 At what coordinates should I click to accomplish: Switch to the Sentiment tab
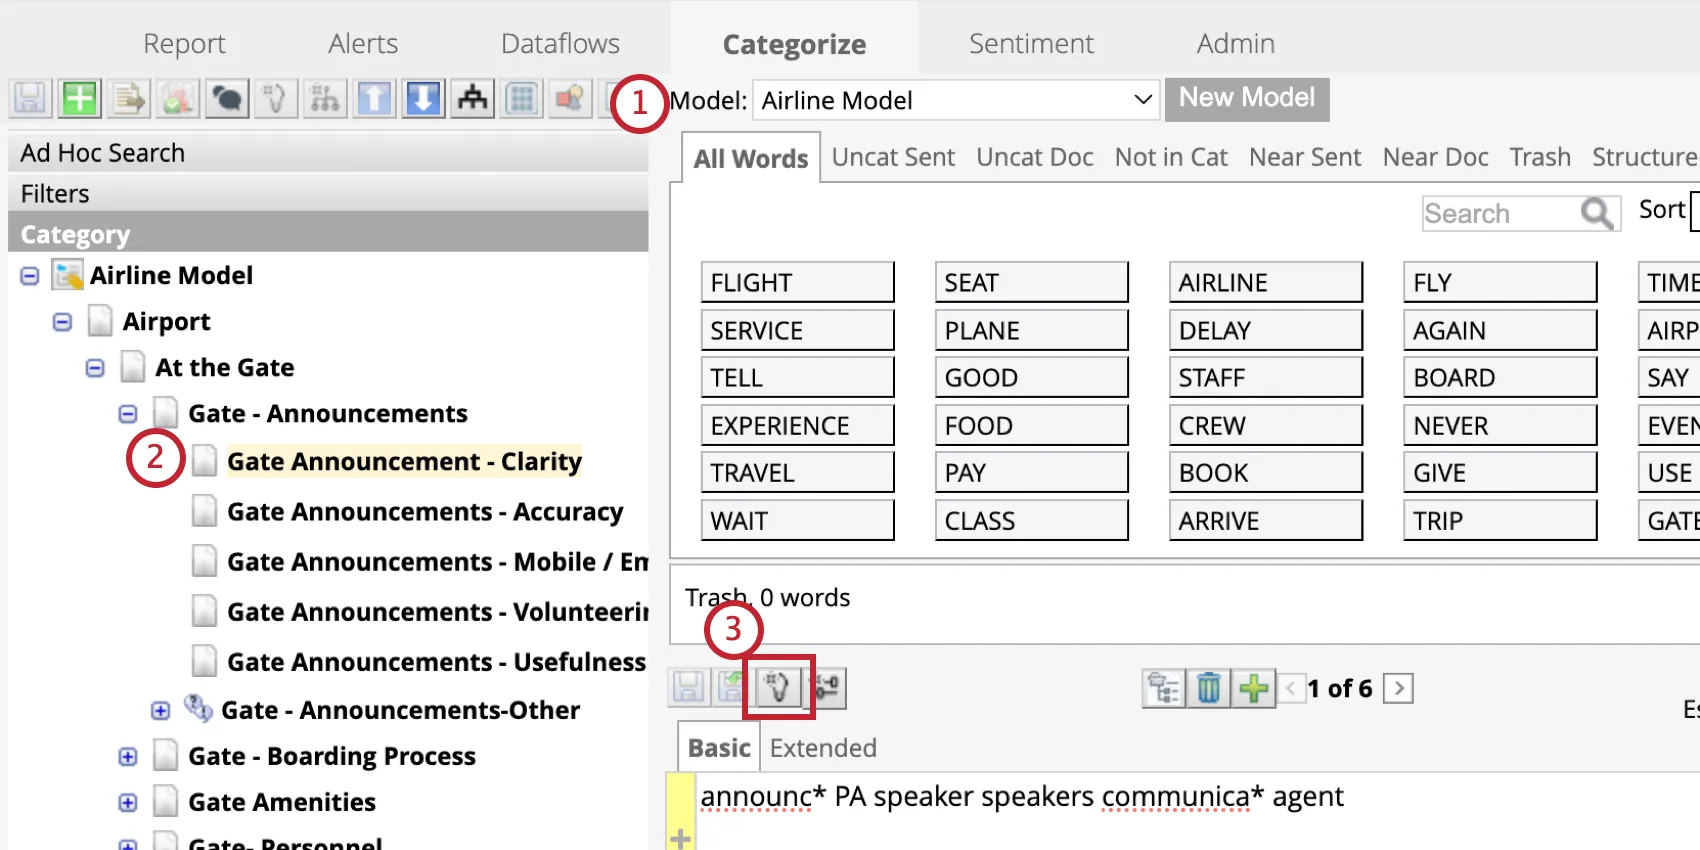click(x=1031, y=44)
